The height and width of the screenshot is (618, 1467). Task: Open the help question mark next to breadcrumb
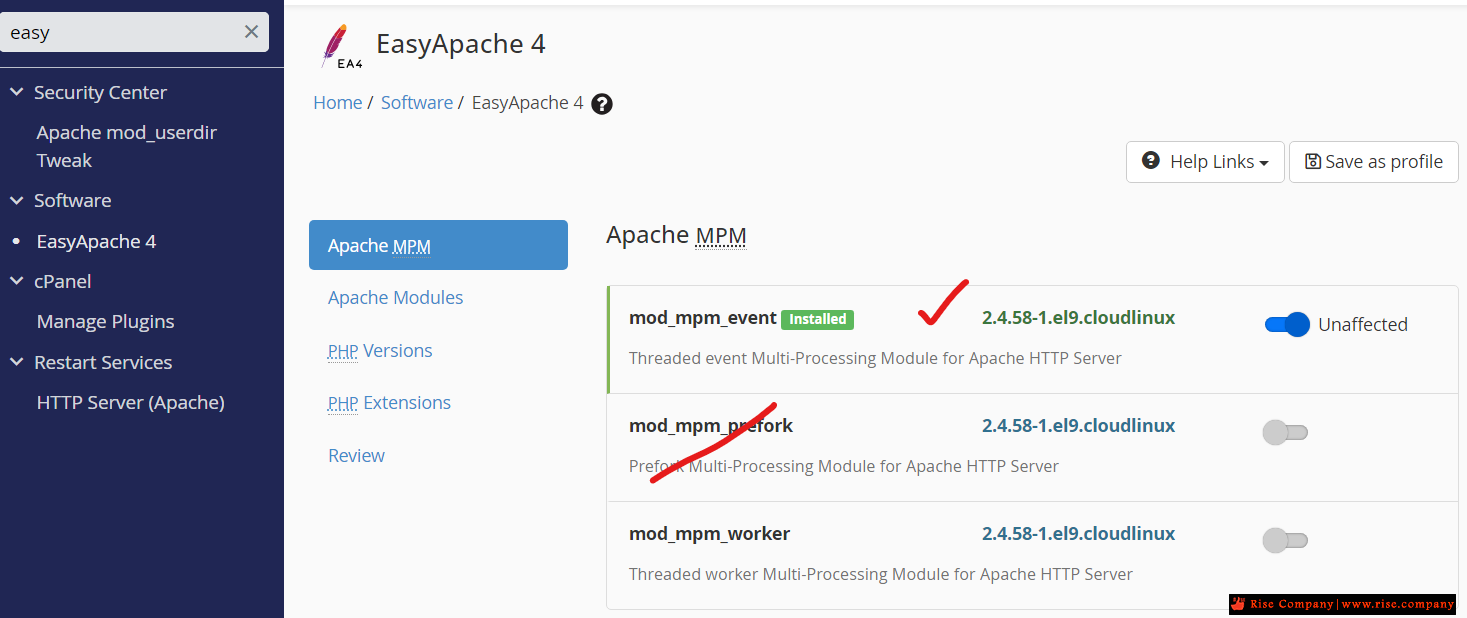tap(602, 104)
